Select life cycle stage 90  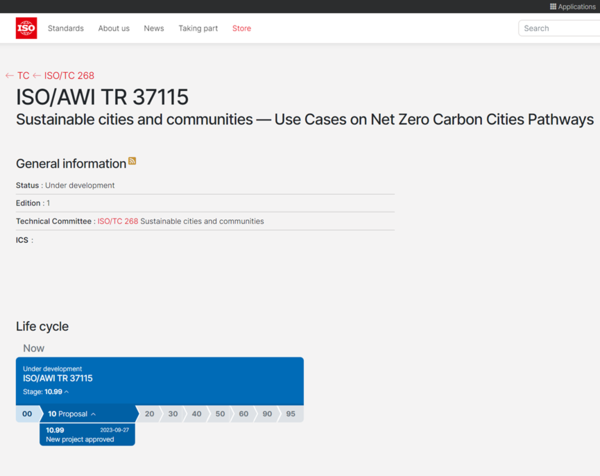(x=267, y=414)
